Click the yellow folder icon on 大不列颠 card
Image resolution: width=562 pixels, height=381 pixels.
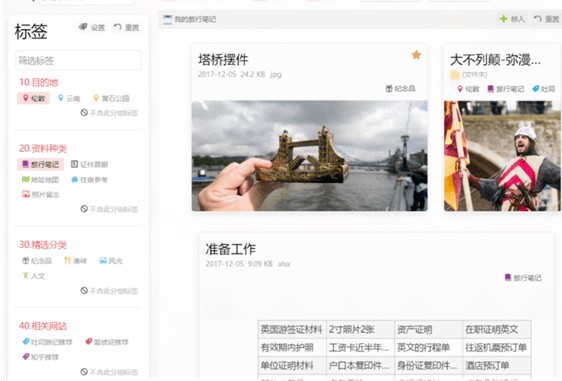[455, 75]
